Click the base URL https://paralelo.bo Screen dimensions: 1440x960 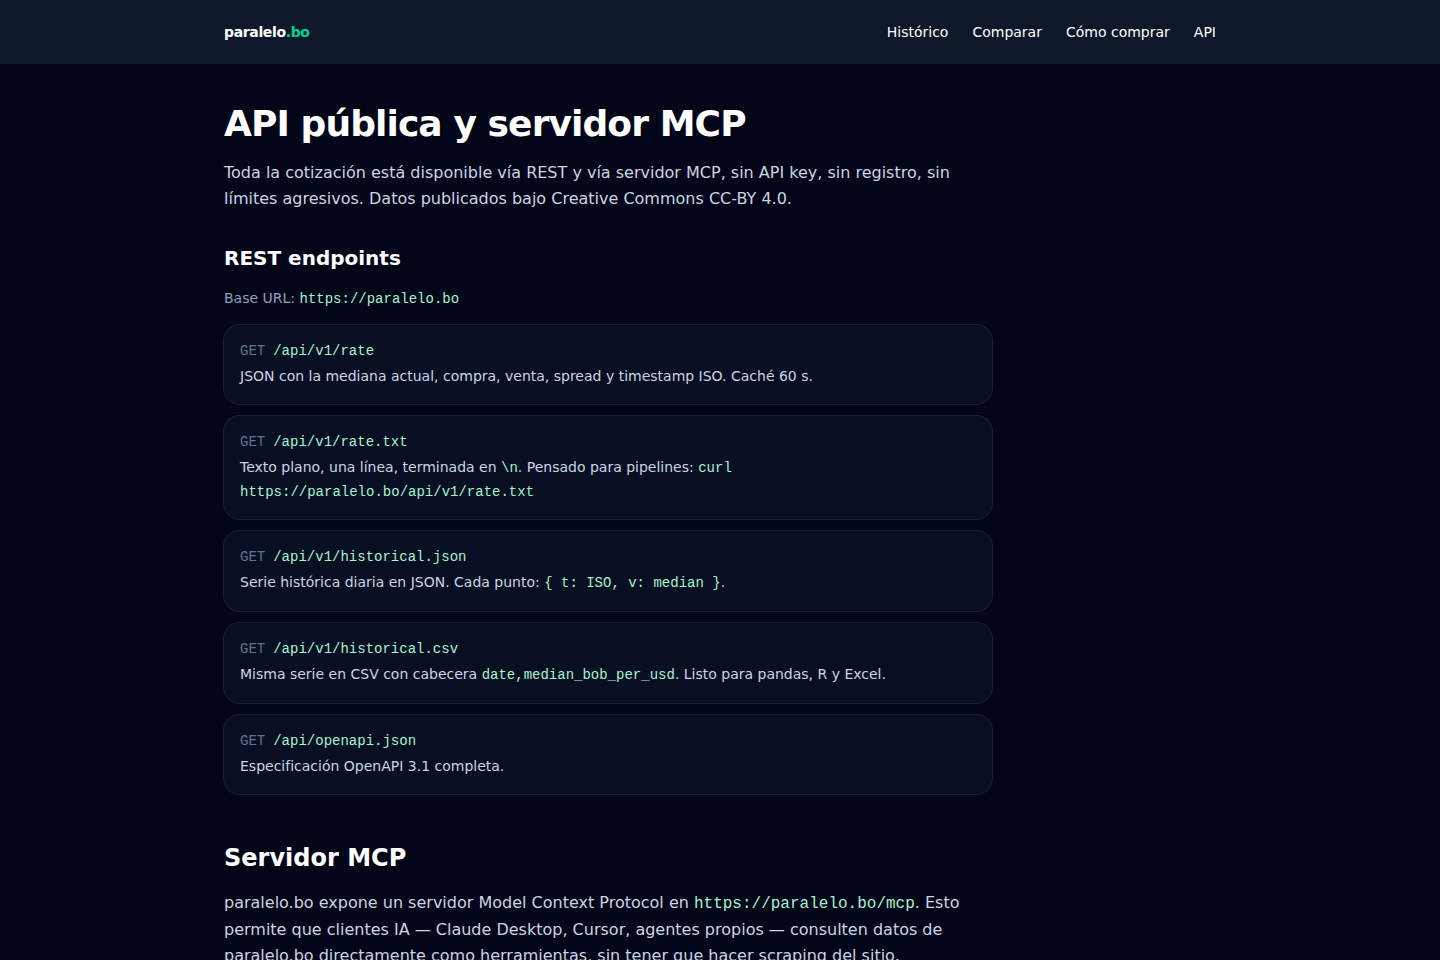click(x=379, y=298)
